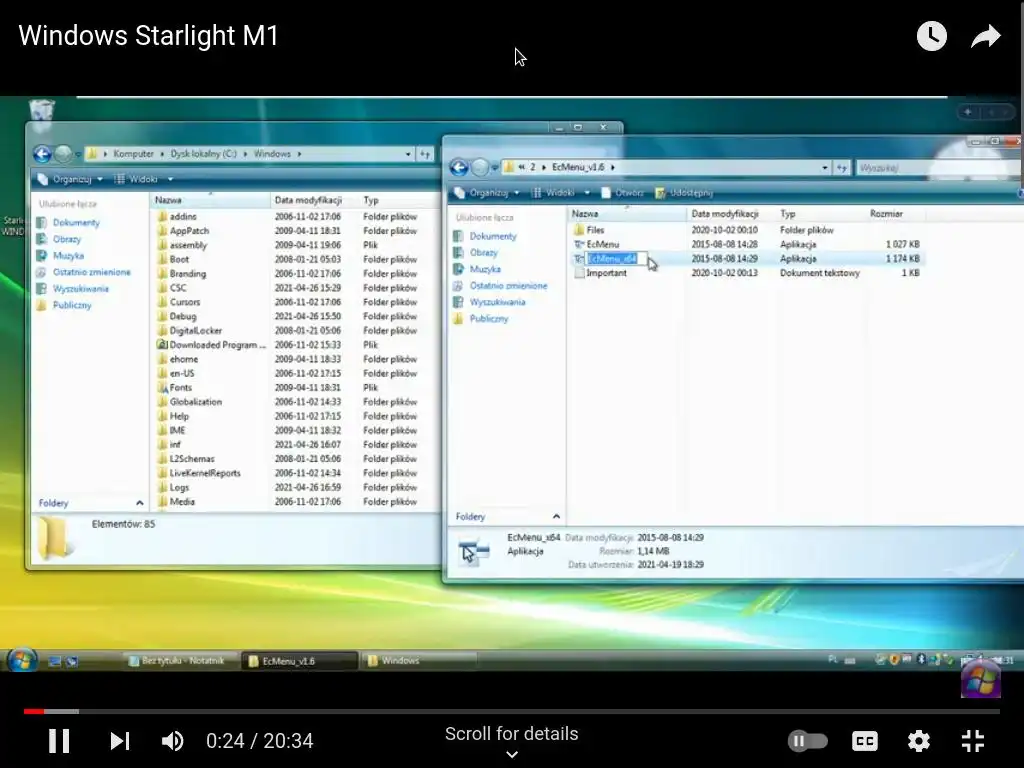Open Widoki menu in Windows folder window

coord(143,179)
